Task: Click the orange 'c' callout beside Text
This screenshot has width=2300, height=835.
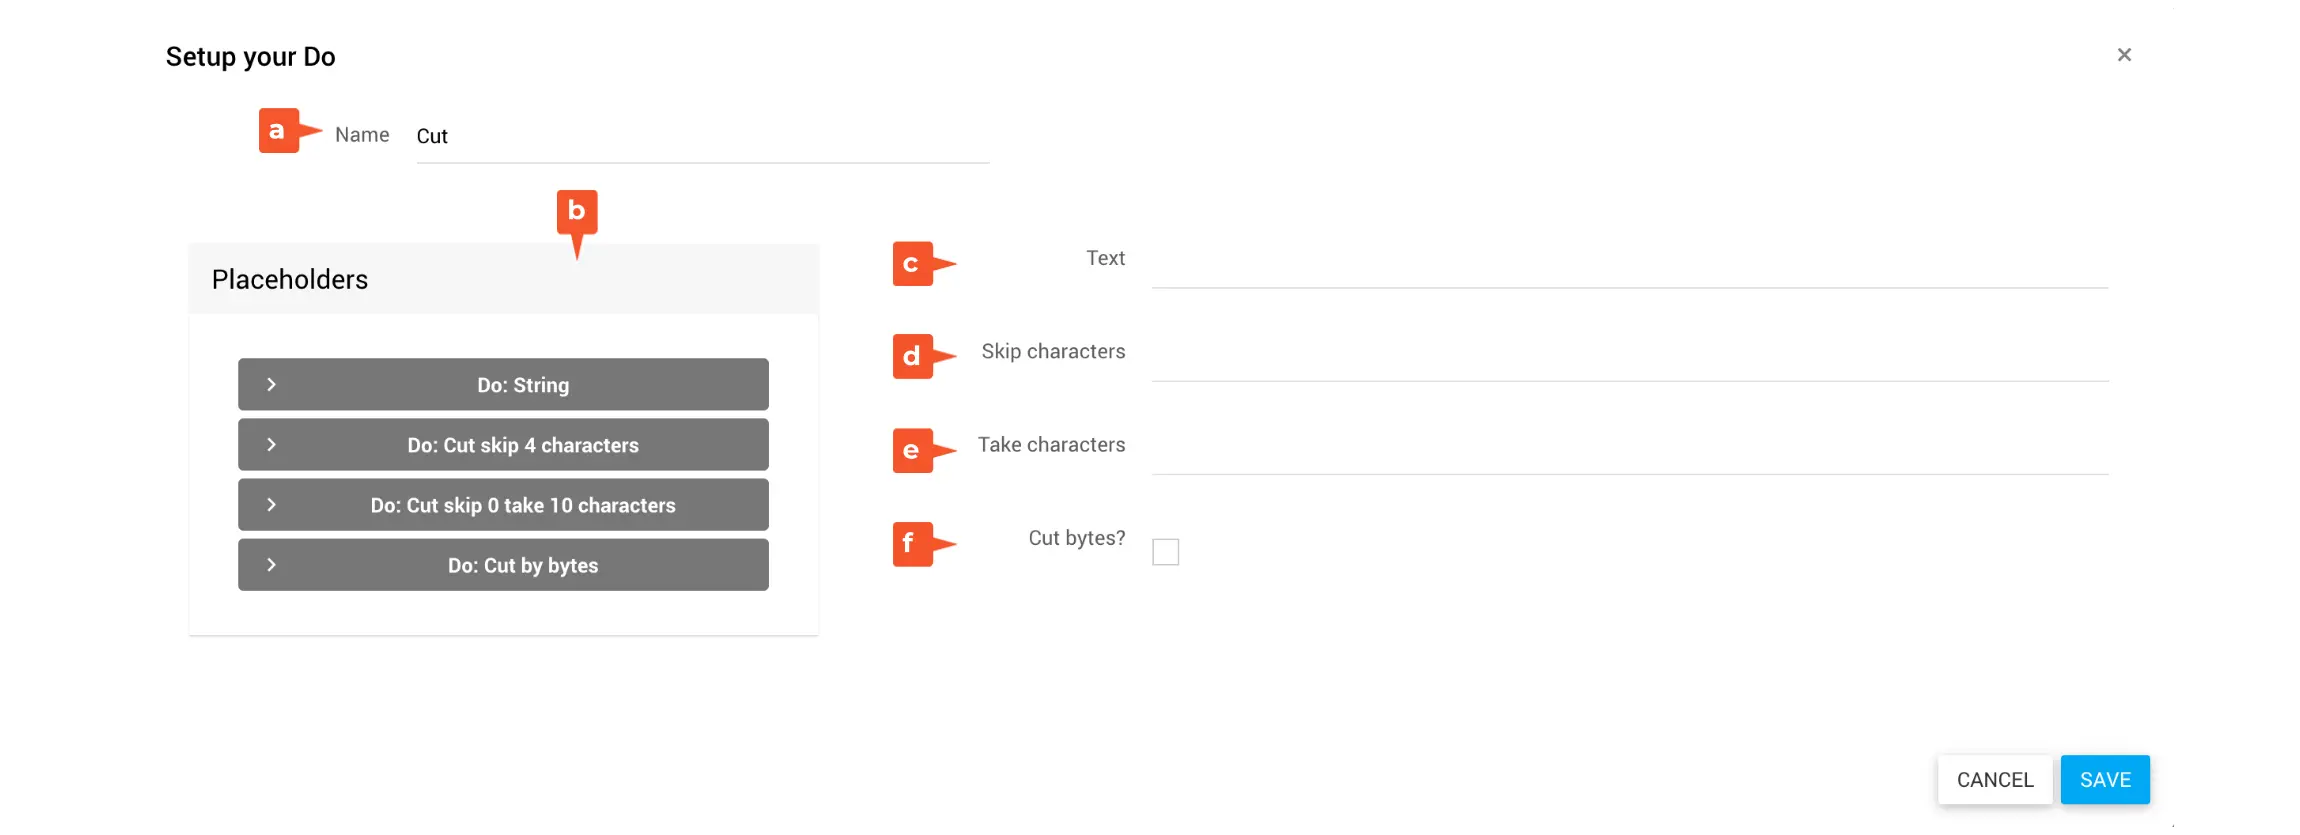Action: pos(912,264)
